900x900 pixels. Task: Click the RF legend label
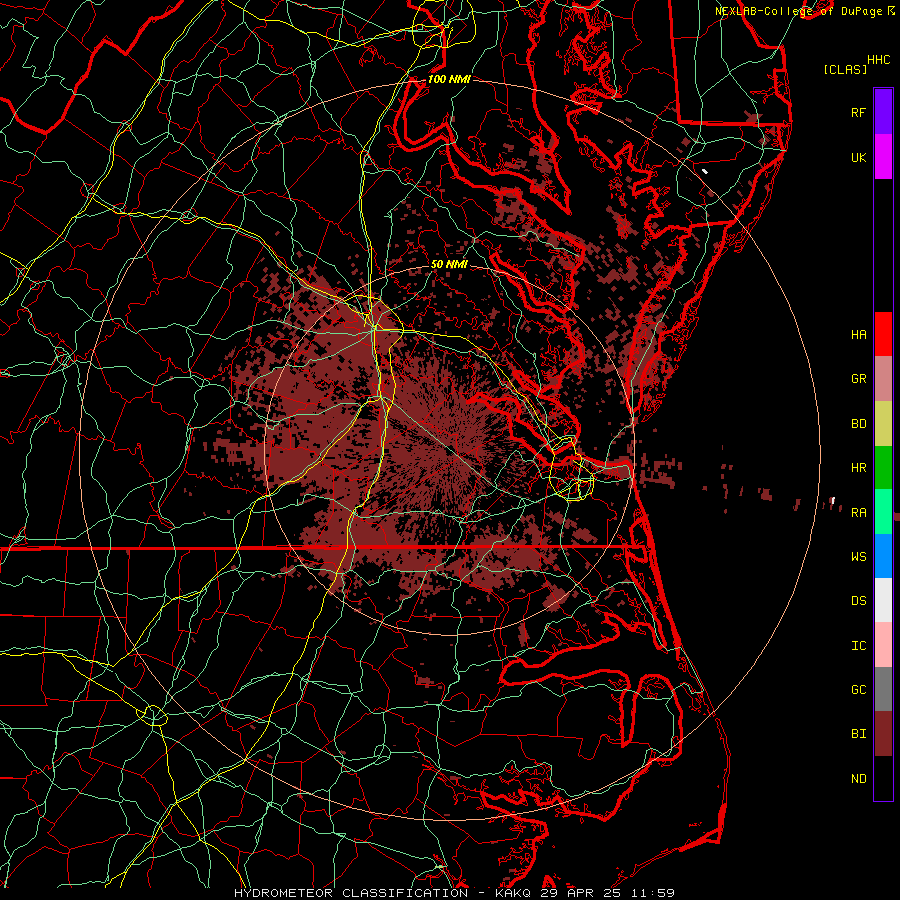click(858, 113)
